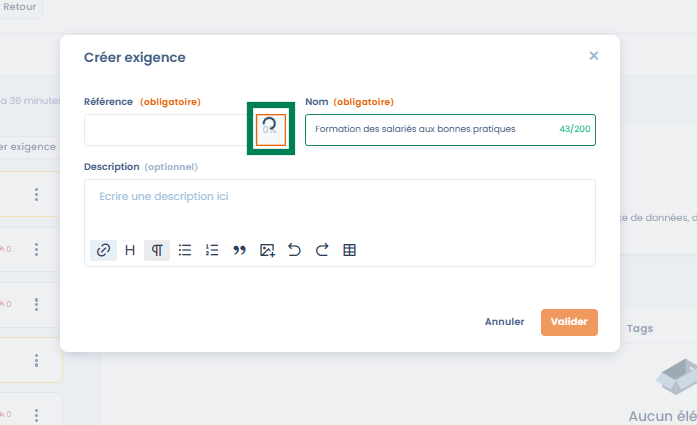Redo last edit in description editor
Viewport: 697px width, 425px height.
(x=321, y=250)
